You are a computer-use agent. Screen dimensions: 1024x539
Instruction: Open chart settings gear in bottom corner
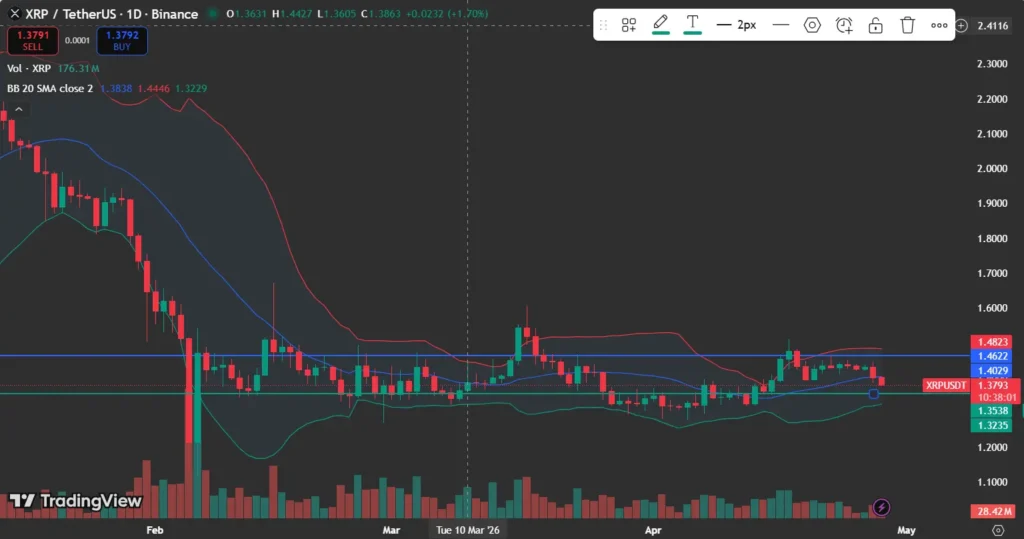(x=997, y=530)
